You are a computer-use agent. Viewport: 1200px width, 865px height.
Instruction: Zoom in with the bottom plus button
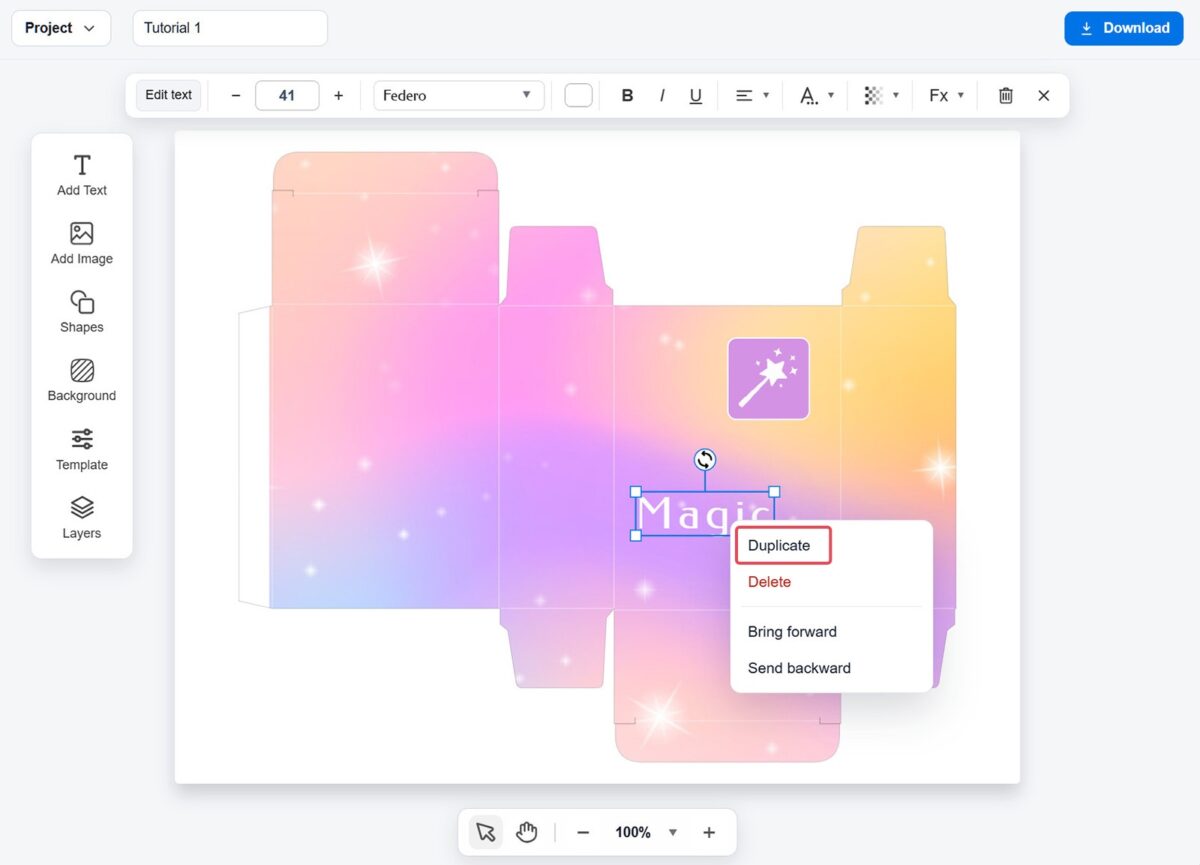pos(709,832)
